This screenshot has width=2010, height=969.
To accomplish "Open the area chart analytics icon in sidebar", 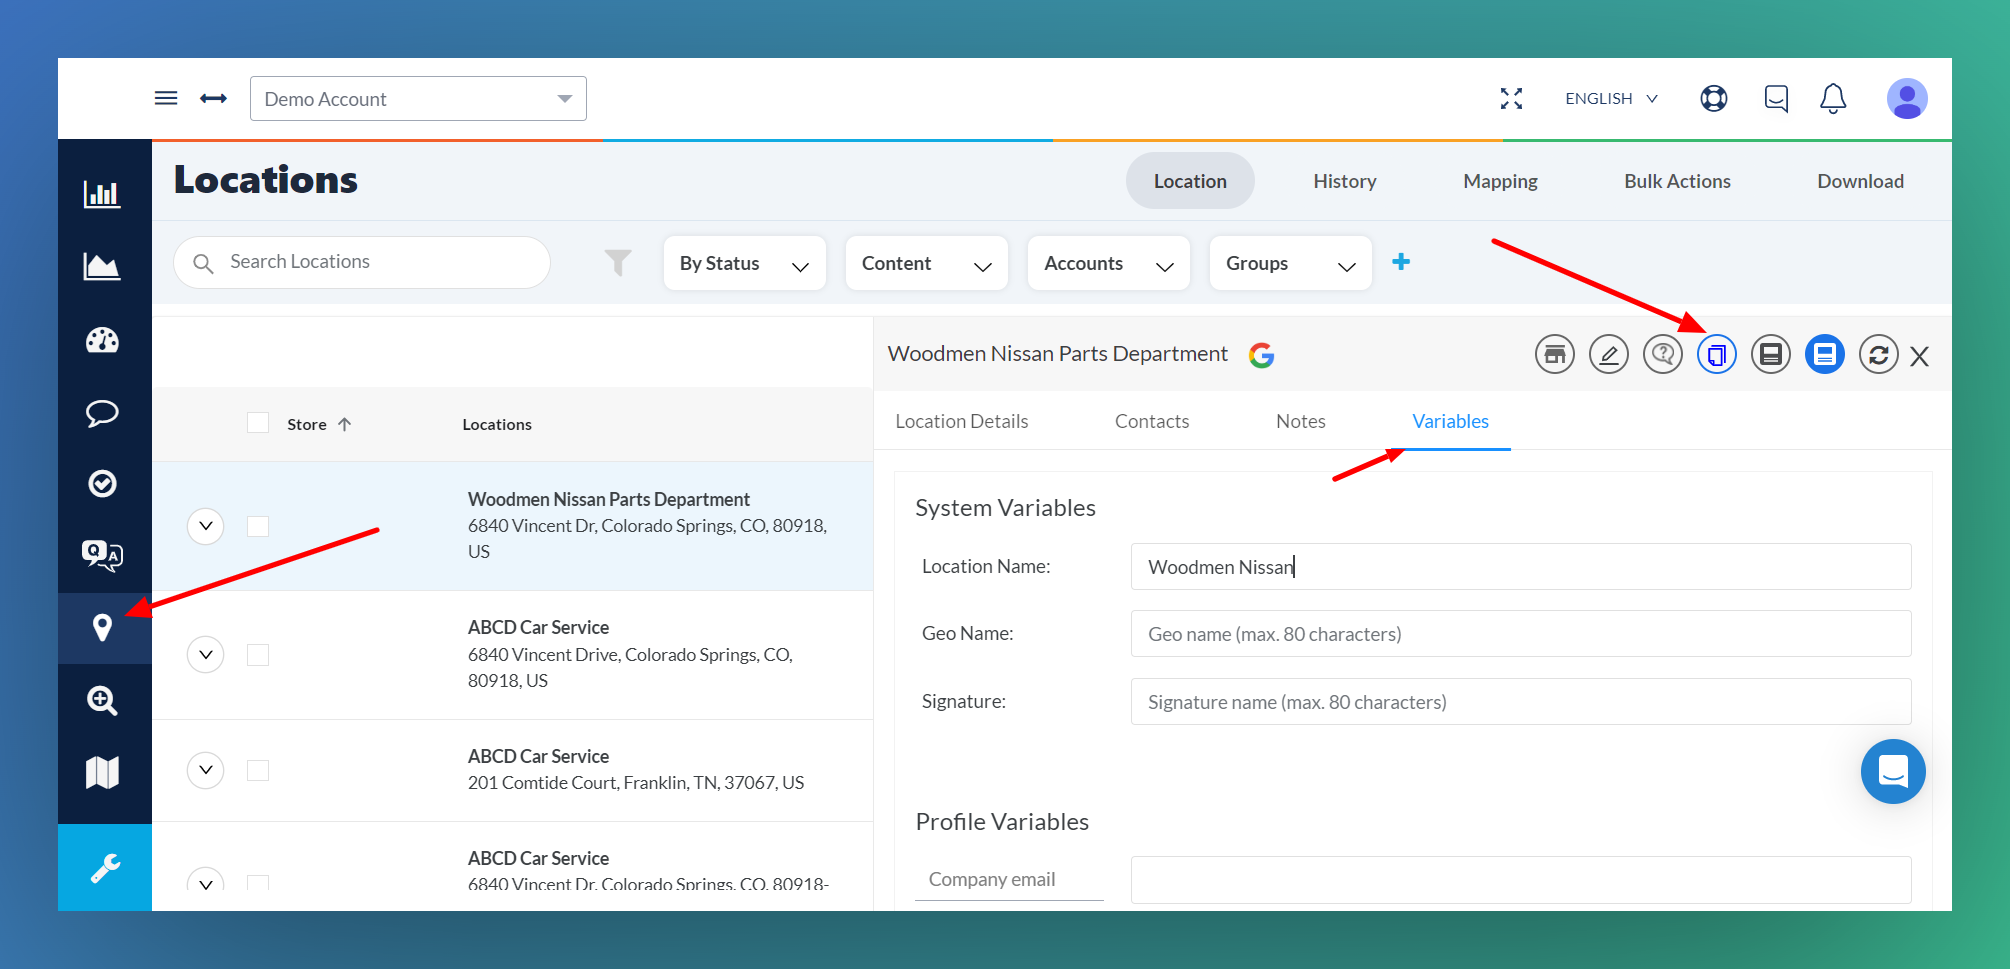I will (102, 266).
